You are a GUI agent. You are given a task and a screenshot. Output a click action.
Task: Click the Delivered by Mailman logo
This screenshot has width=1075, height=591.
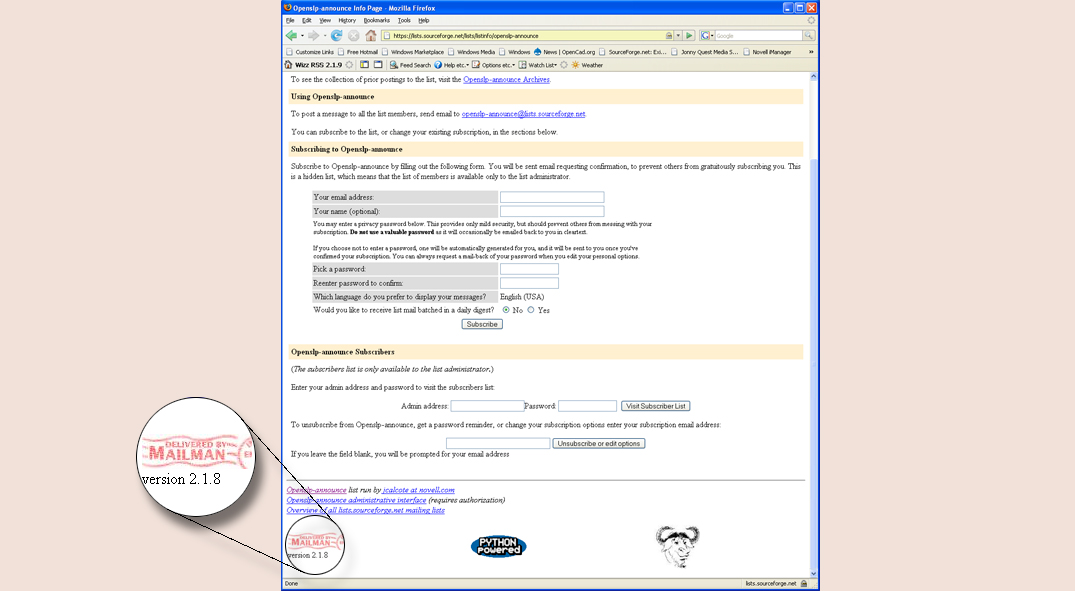click(x=314, y=540)
